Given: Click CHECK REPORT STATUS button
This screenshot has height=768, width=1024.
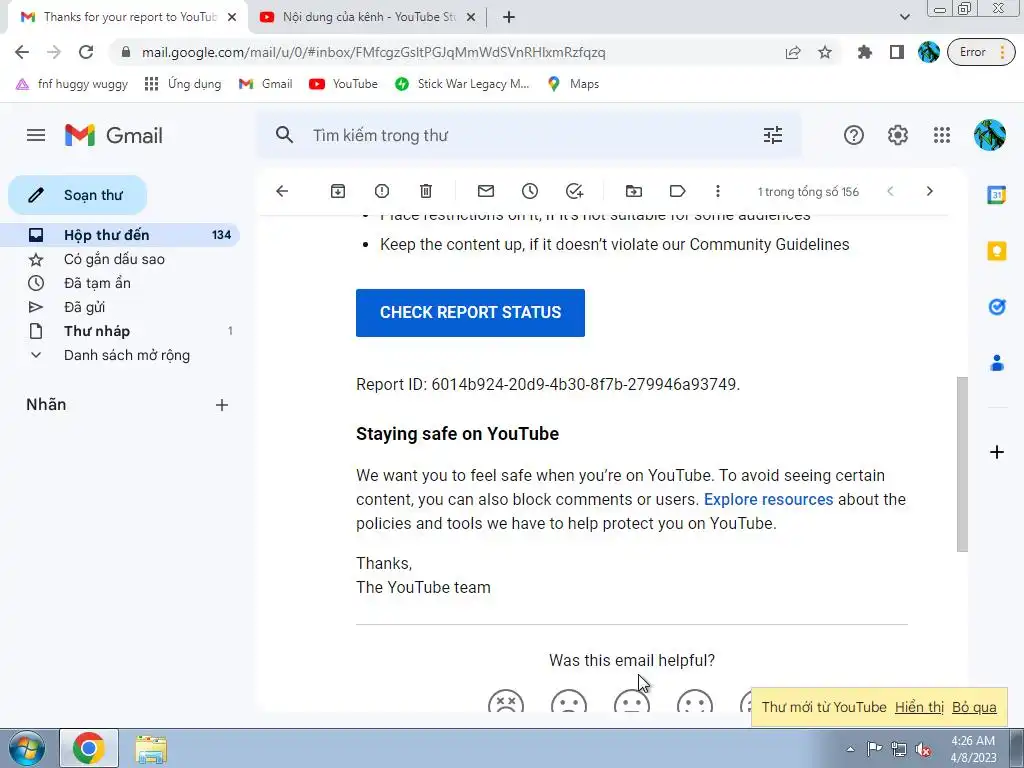Looking at the screenshot, I should pyautogui.click(x=470, y=313).
